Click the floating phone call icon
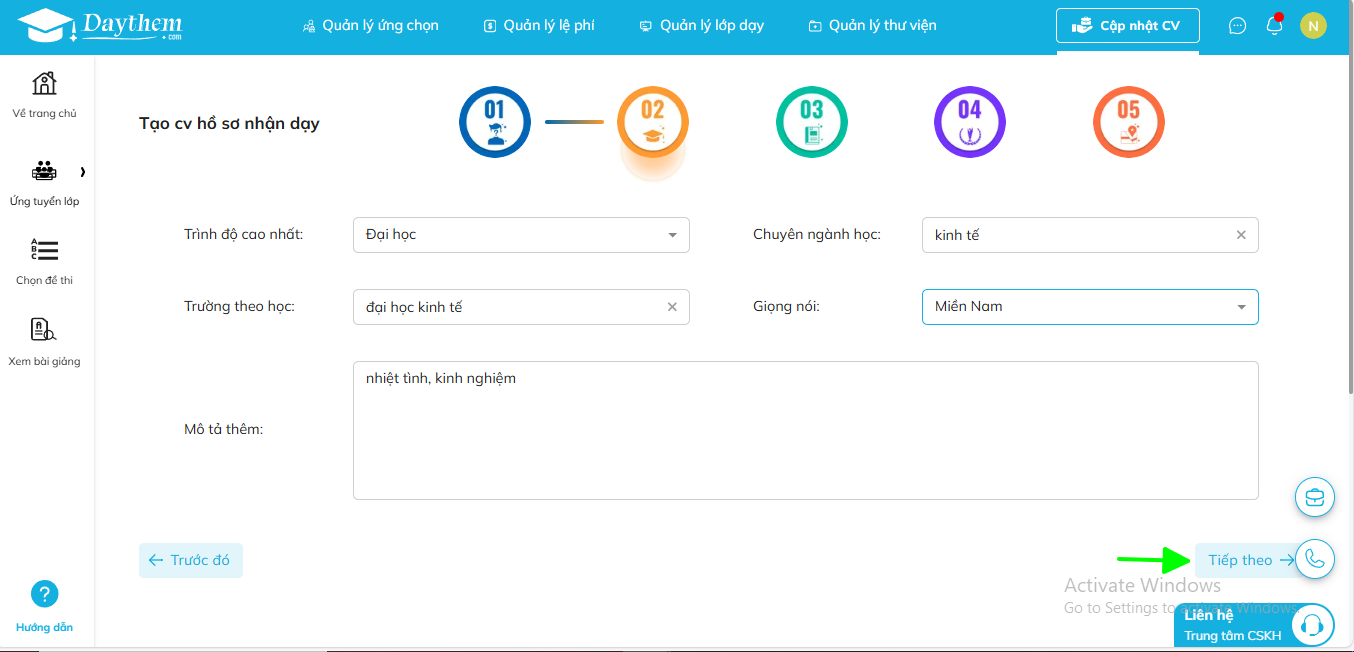The width and height of the screenshot is (1354, 652). coord(1315,559)
